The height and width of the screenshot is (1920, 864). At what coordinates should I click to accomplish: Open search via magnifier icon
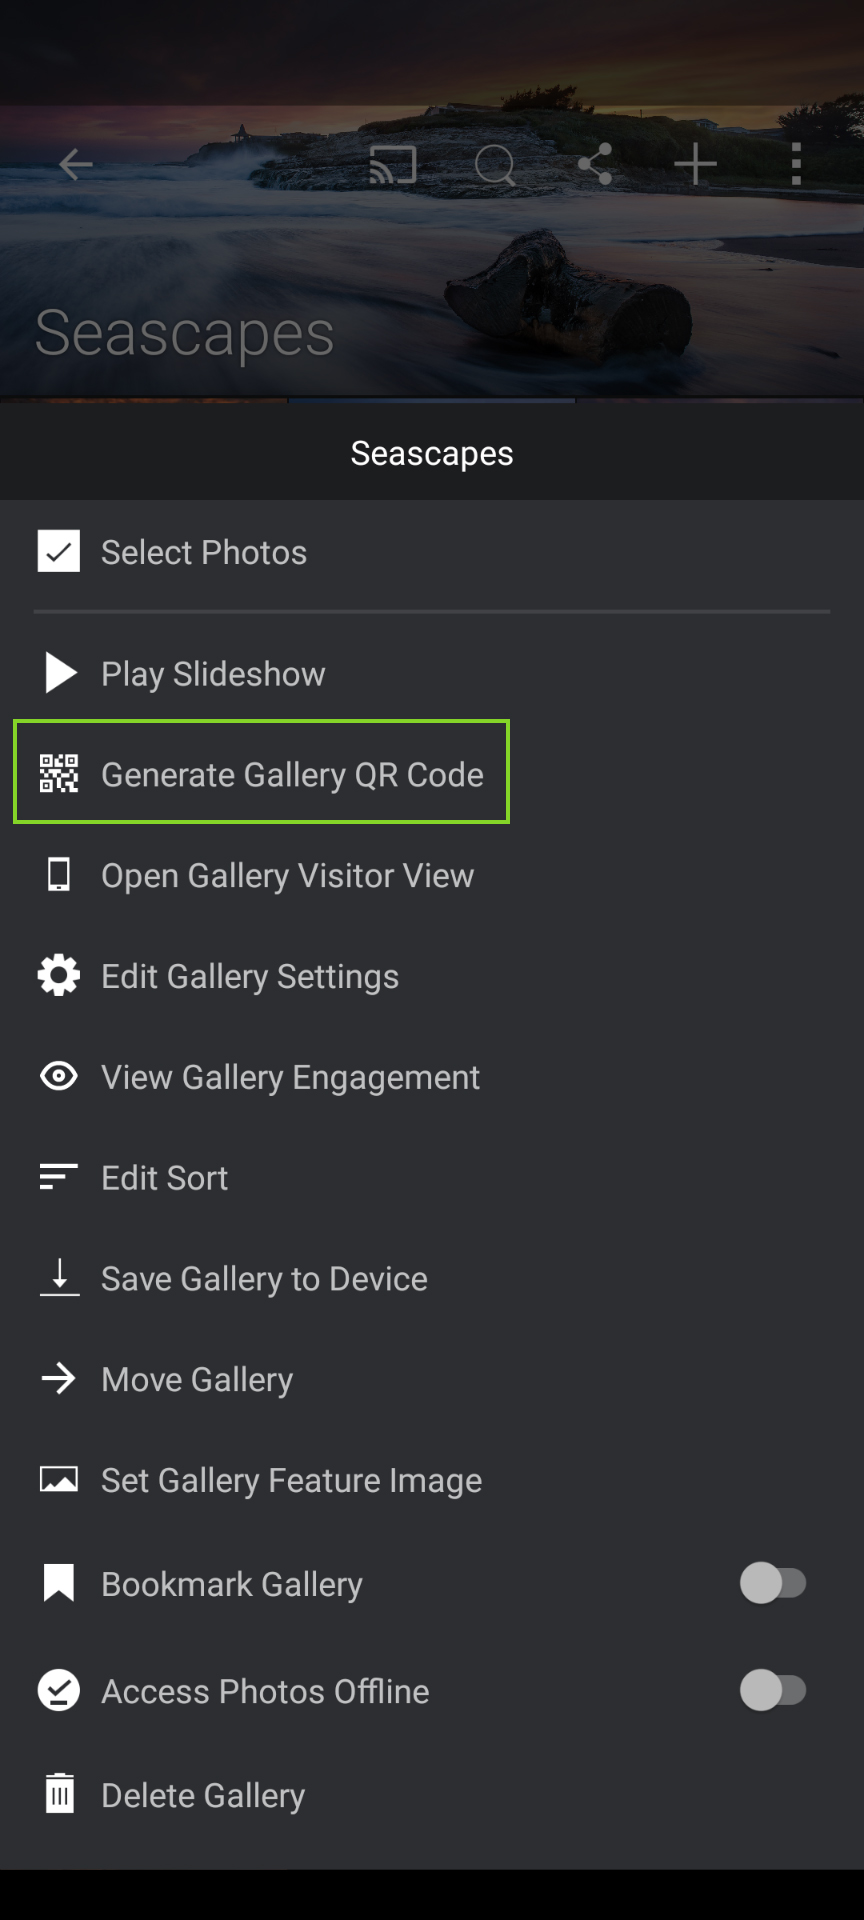click(495, 166)
